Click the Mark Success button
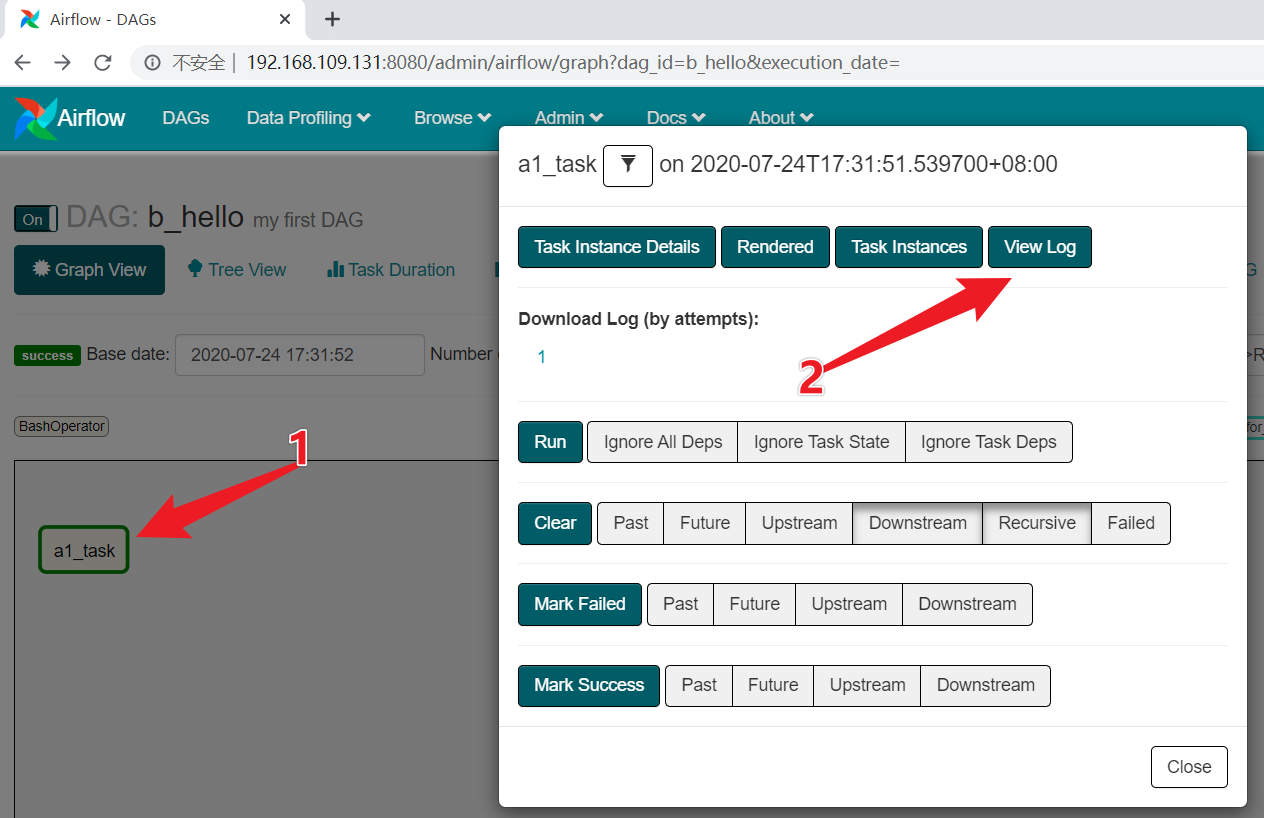1264x818 pixels. tap(588, 685)
